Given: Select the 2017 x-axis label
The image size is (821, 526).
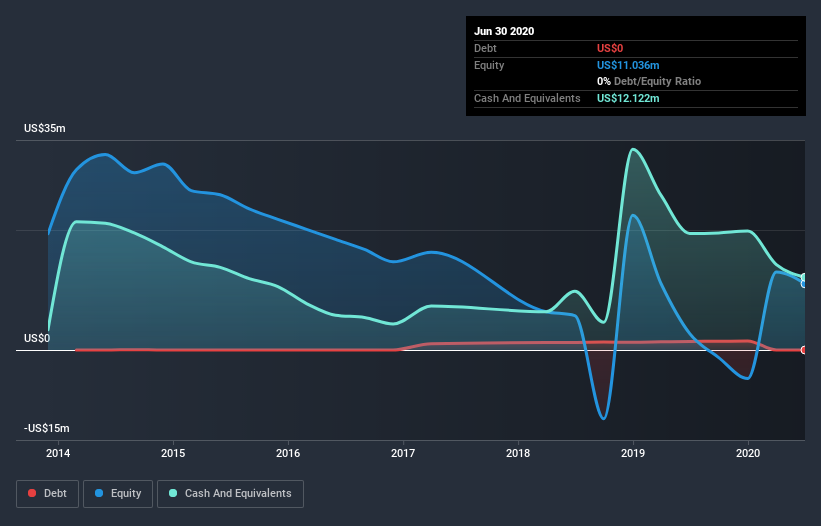Looking at the screenshot, I should click(x=403, y=453).
